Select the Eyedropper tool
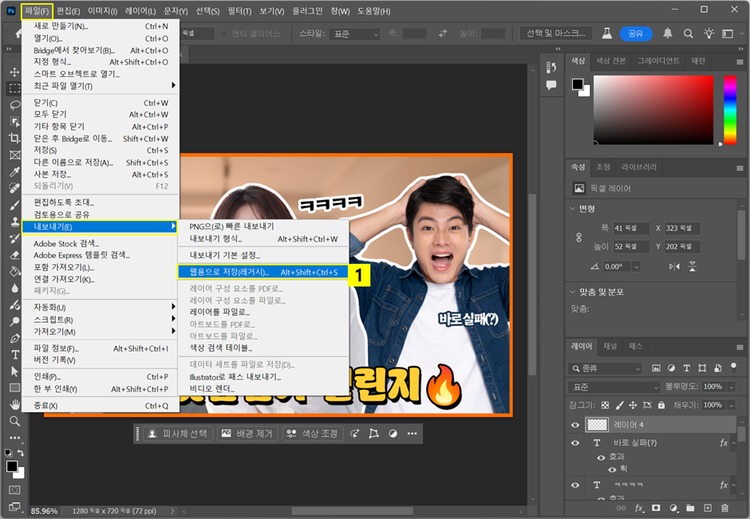This screenshot has height=519, width=750. click(x=14, y=170)
